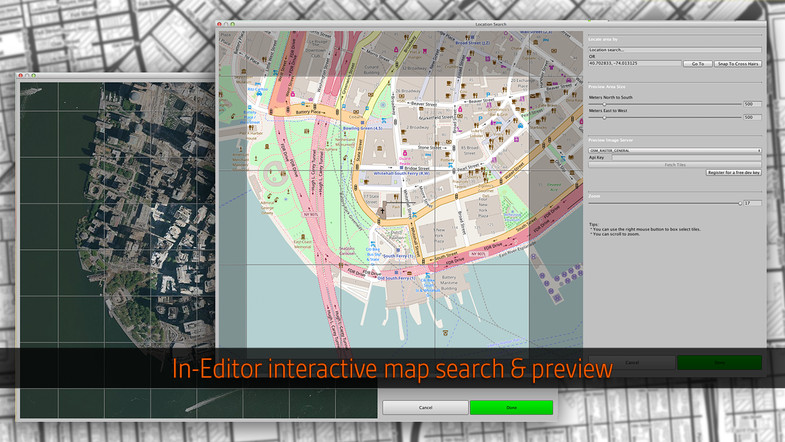Click the Whitehall South Ferry (R,W) label
Viewport: 785px width, 442px height.
(402, 174)
